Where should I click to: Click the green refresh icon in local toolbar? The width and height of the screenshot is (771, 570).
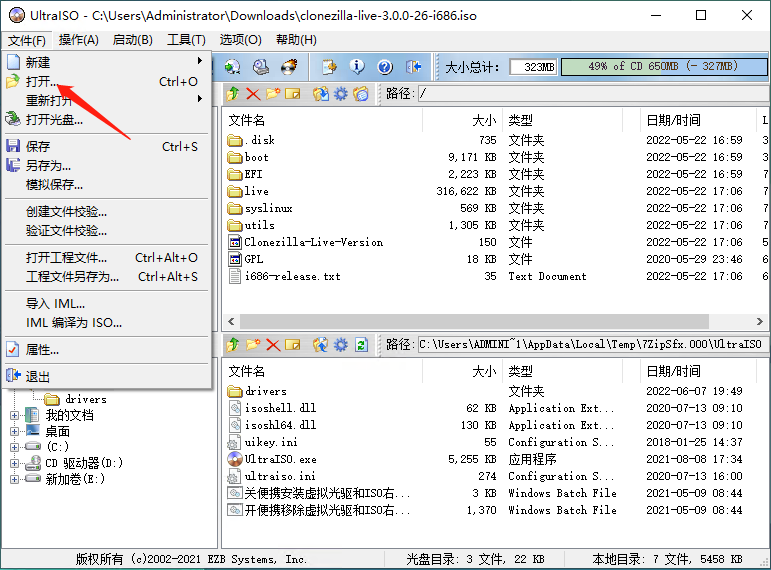coord(361,344)
